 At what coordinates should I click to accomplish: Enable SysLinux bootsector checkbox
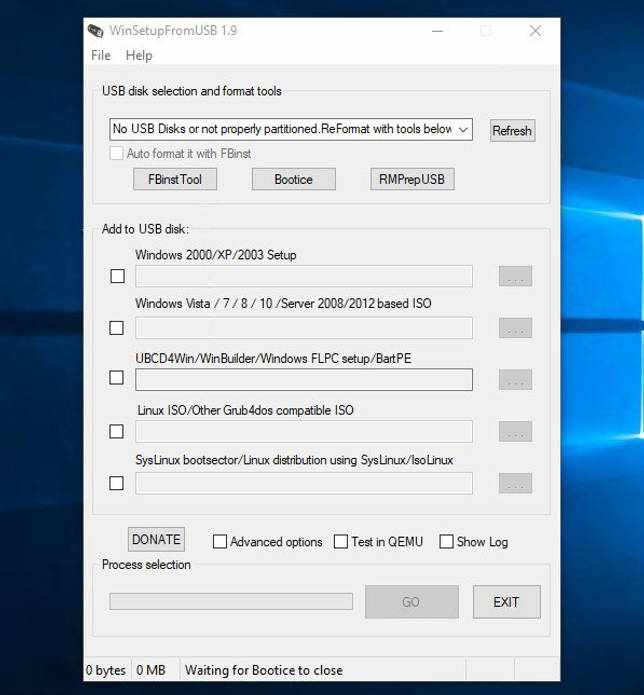pyautogui.click(x=117, y=483)
